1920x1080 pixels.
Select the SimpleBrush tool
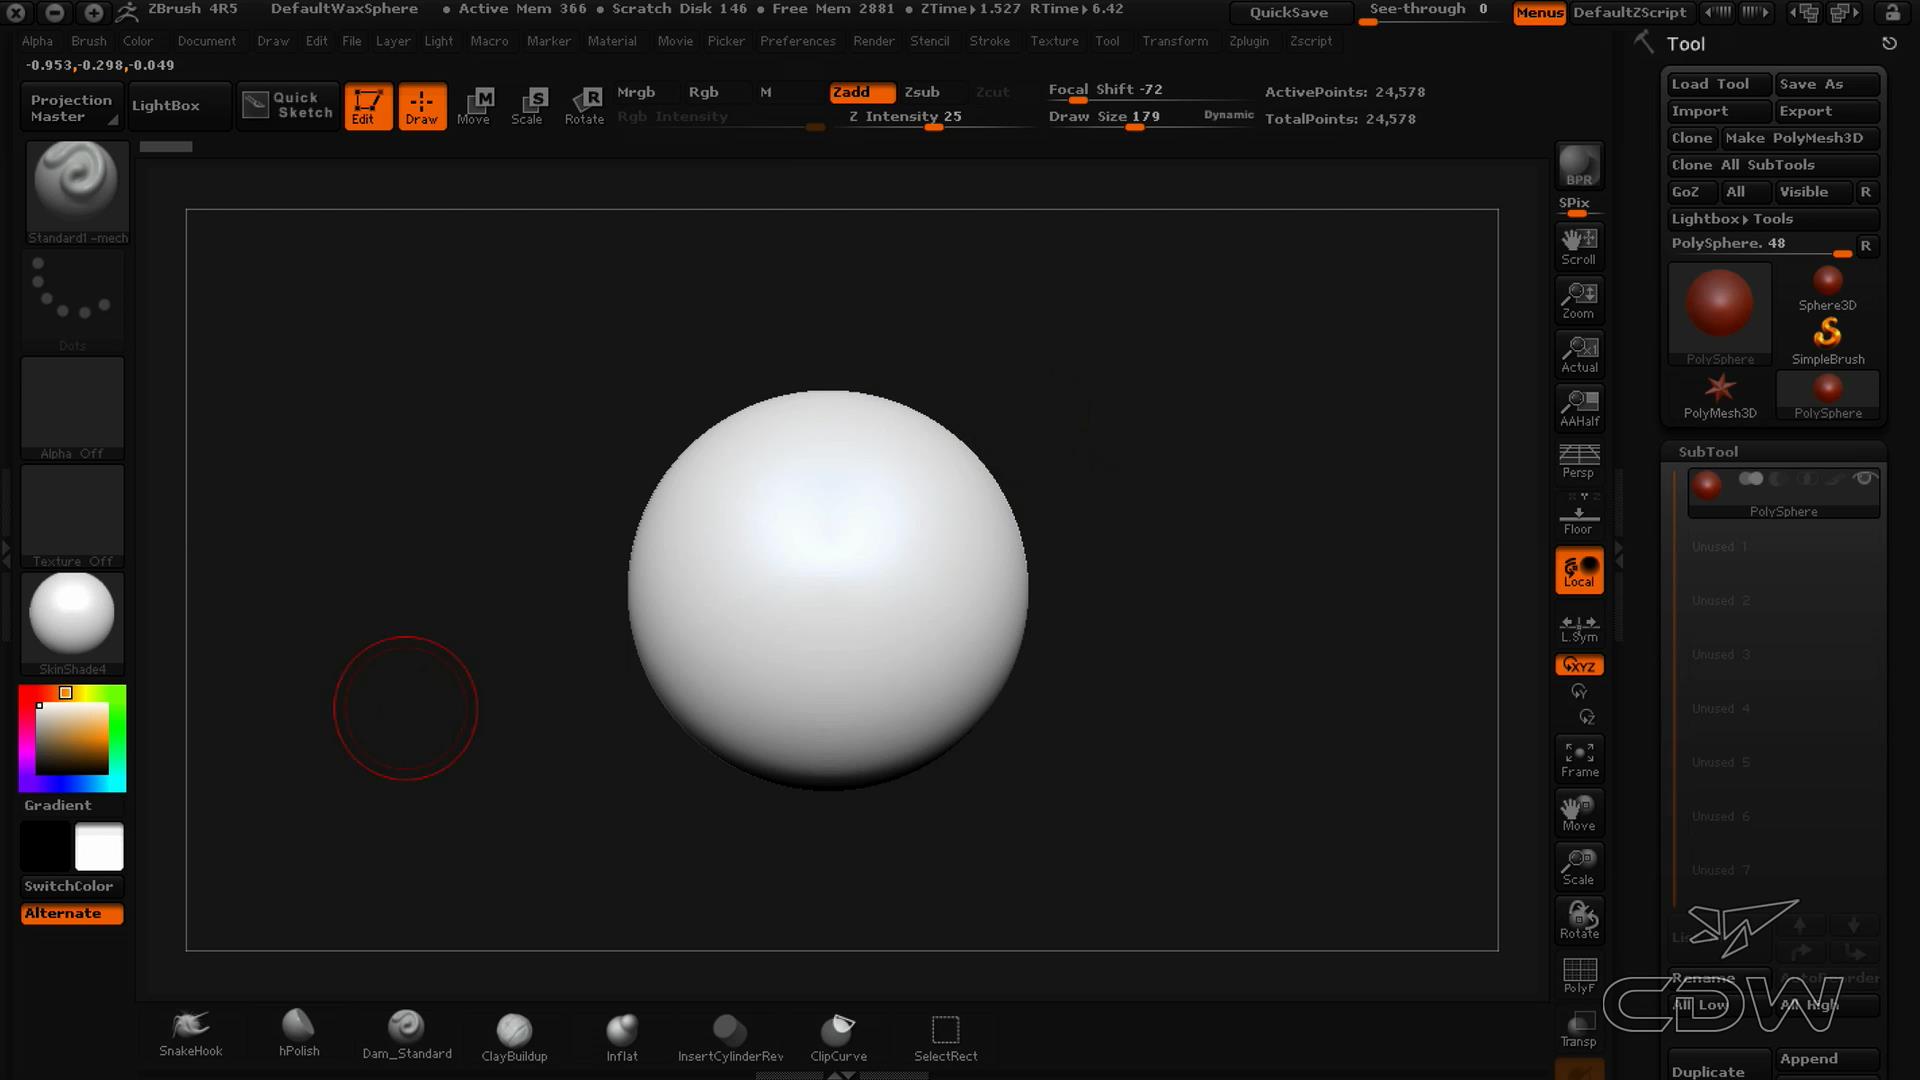(1827, 342)
